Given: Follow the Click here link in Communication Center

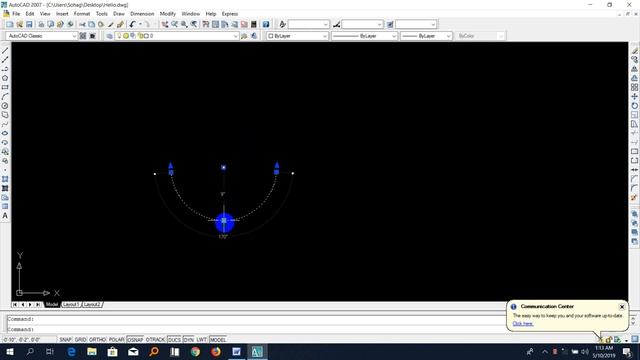Looking at the screenshot, I should pyautogui.click(x=523, y=324).
